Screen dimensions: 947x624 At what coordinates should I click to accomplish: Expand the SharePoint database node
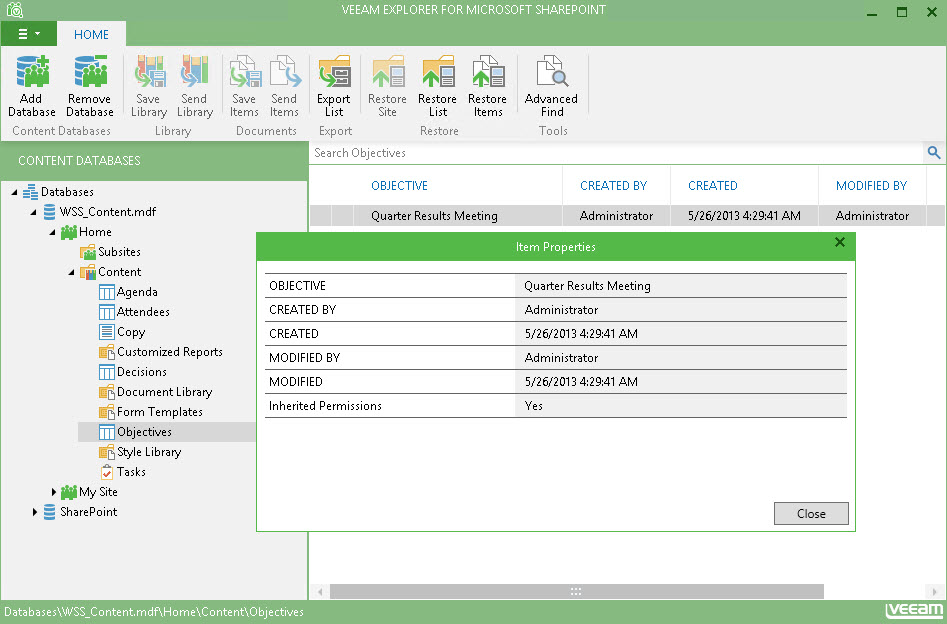34,512
